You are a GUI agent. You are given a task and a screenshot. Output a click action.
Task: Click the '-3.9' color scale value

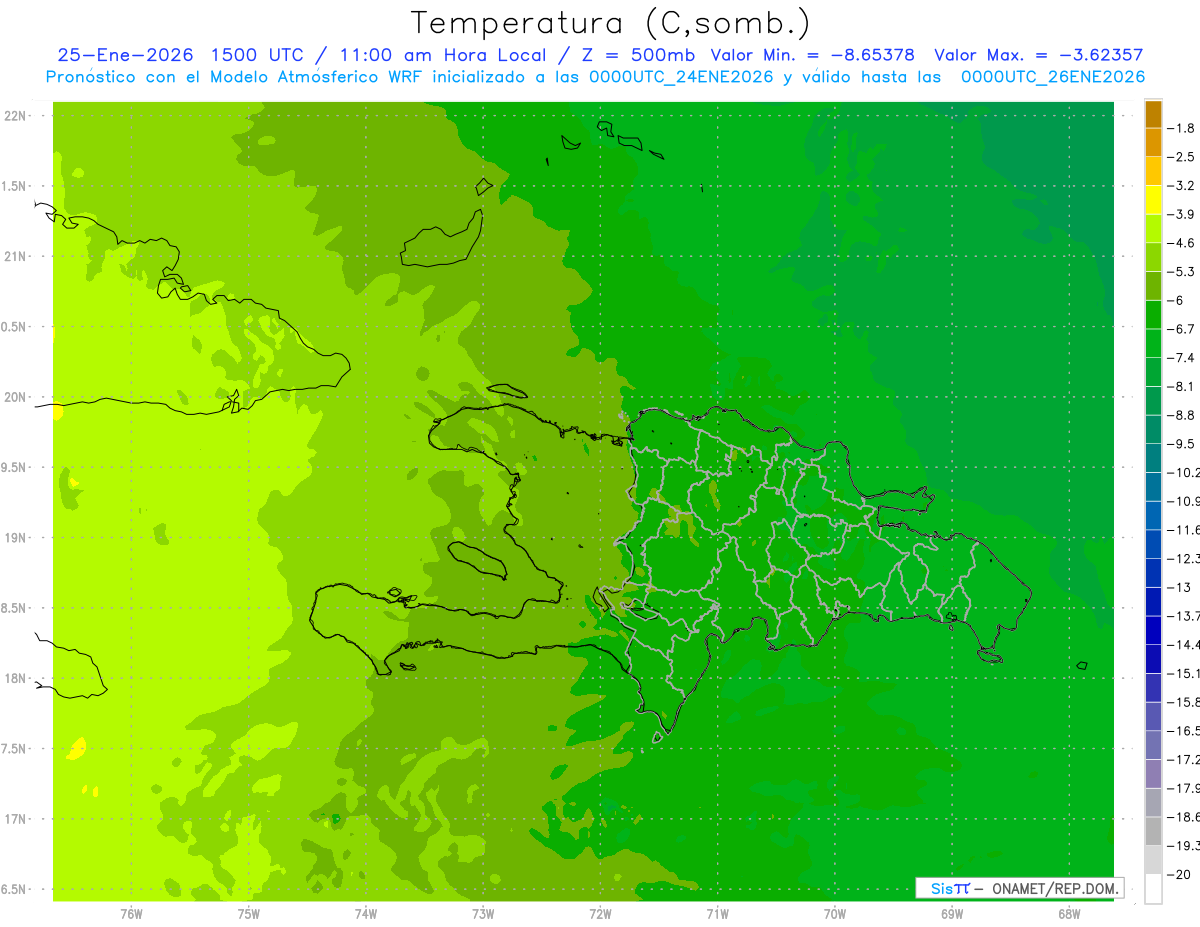1181,214
